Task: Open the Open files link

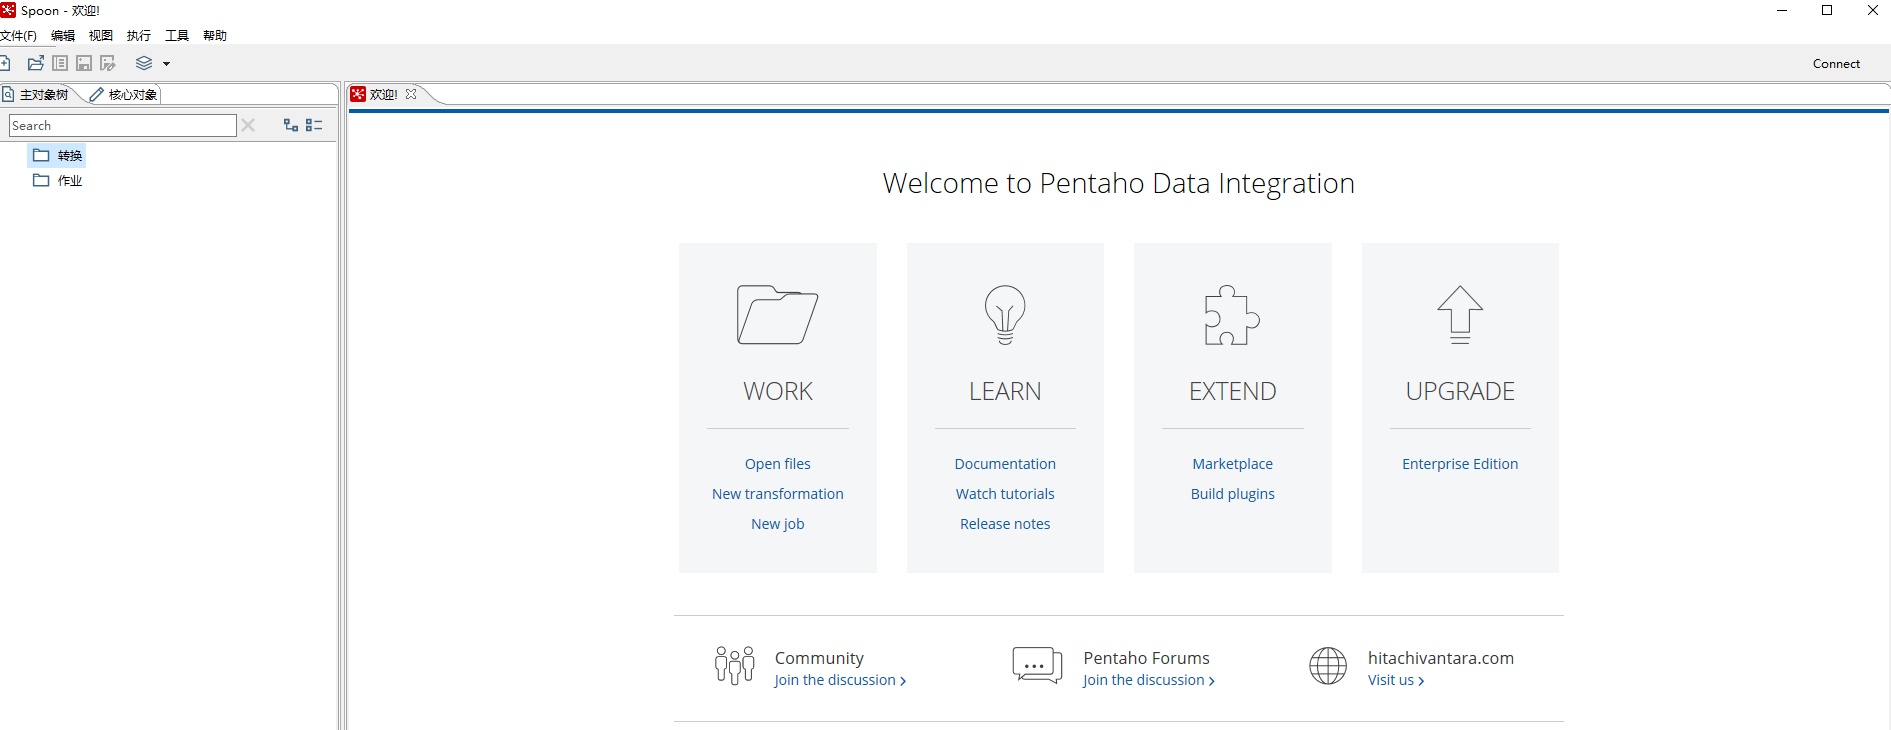Action: [x=777, y=464]
